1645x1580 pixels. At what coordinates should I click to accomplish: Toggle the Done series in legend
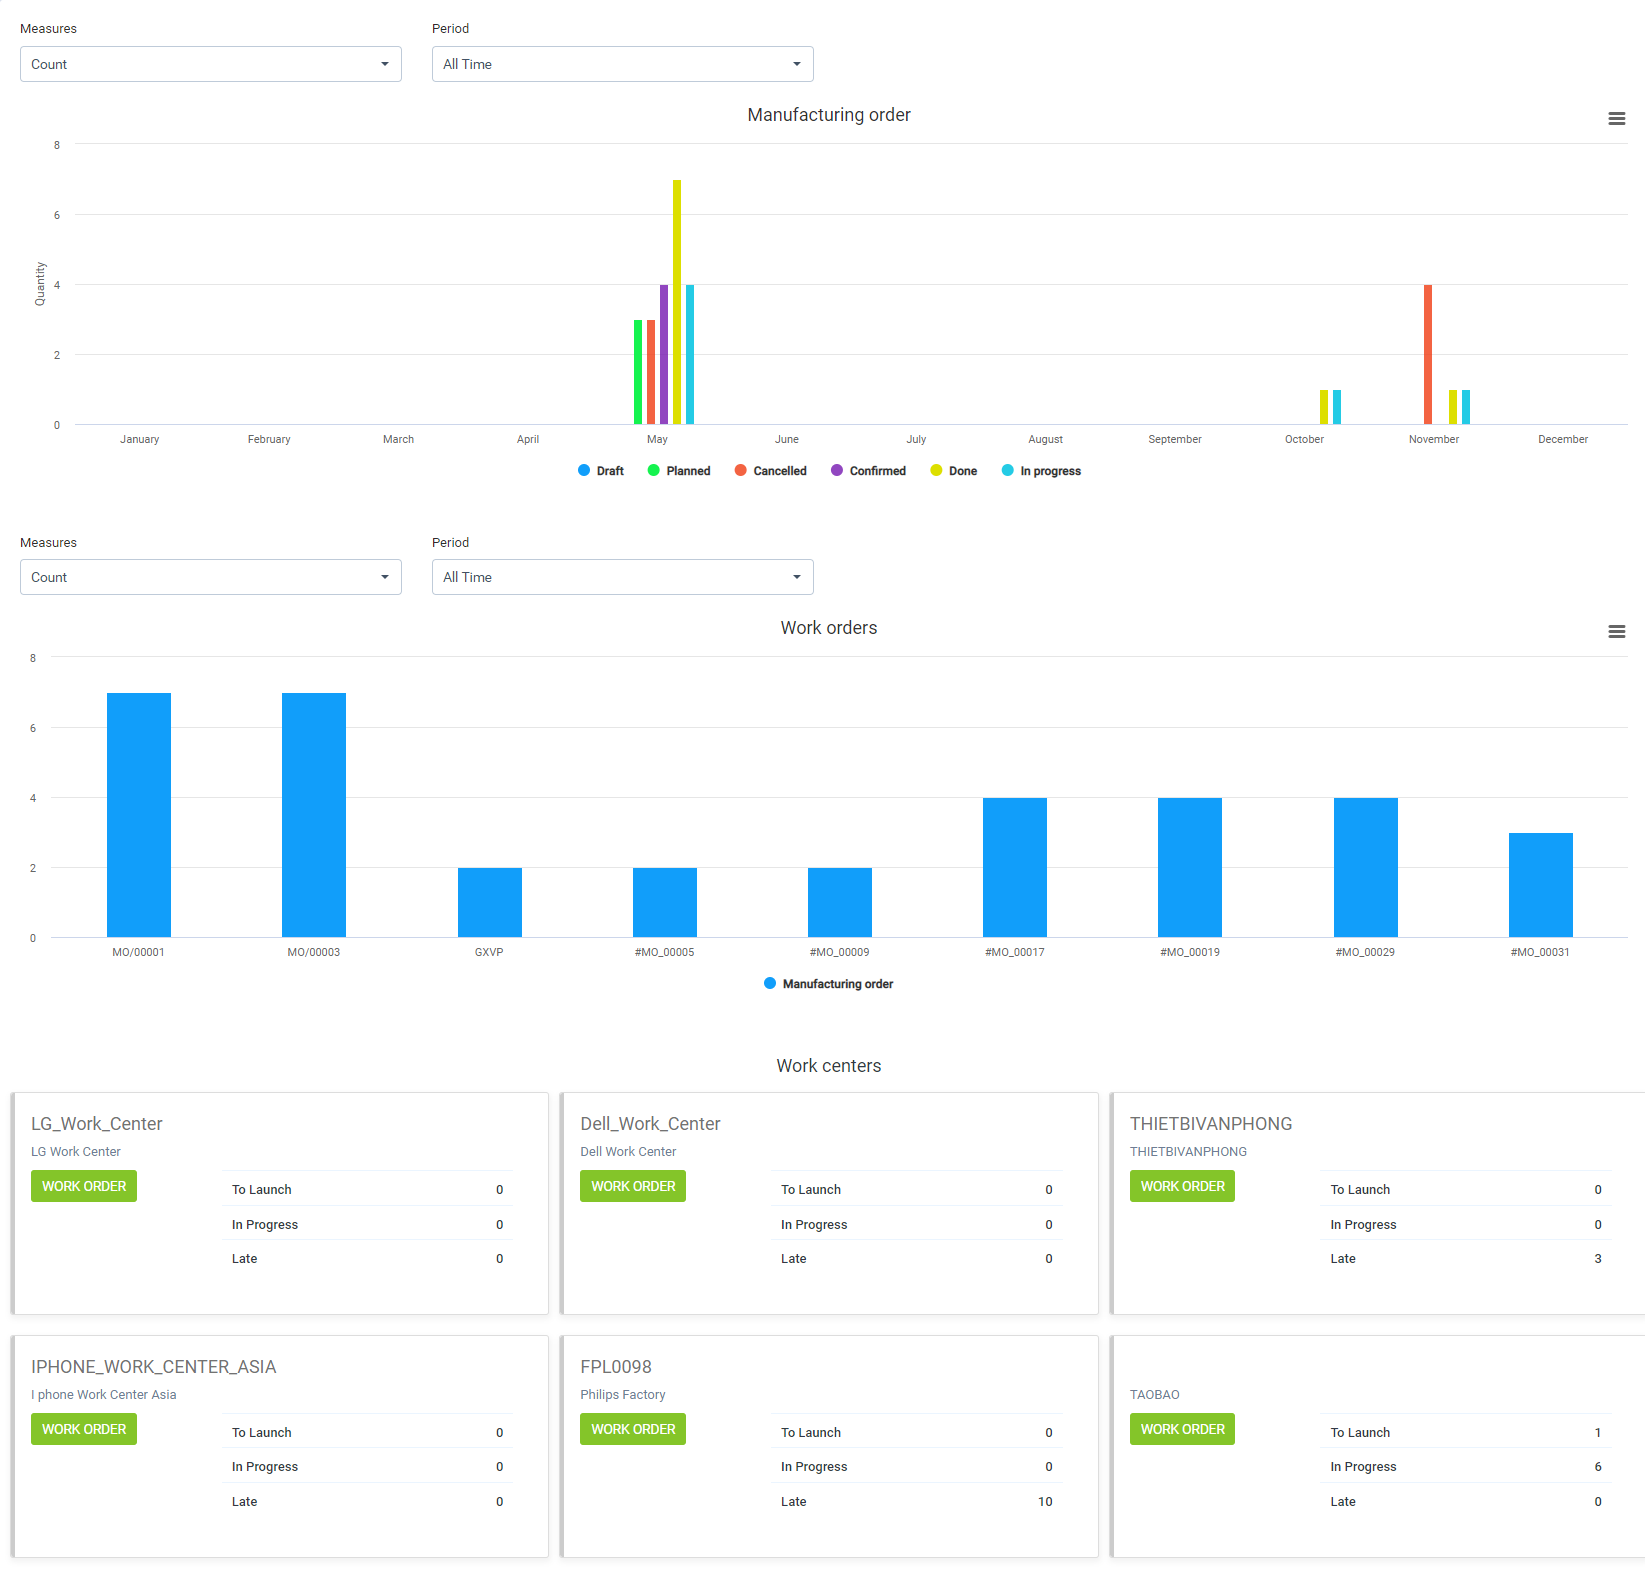coord(954,471)
